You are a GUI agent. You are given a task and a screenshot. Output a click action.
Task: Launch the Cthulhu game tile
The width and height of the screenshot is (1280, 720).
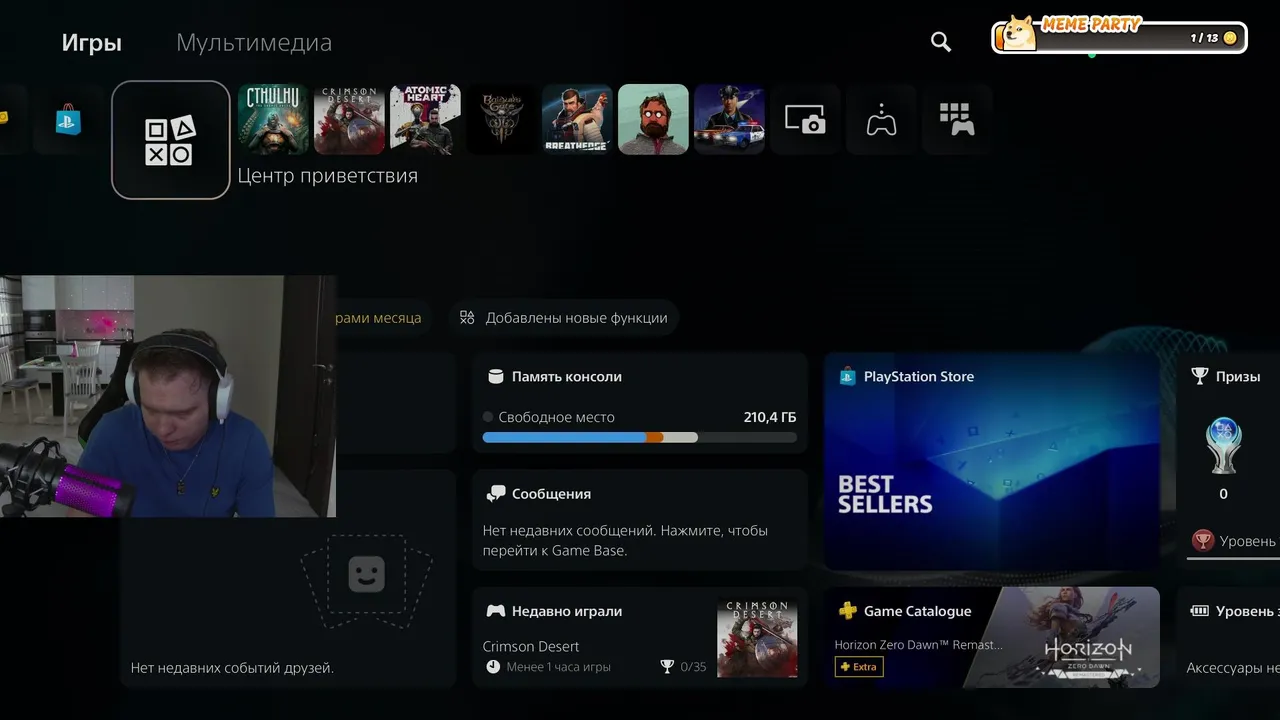coord(274,119)
